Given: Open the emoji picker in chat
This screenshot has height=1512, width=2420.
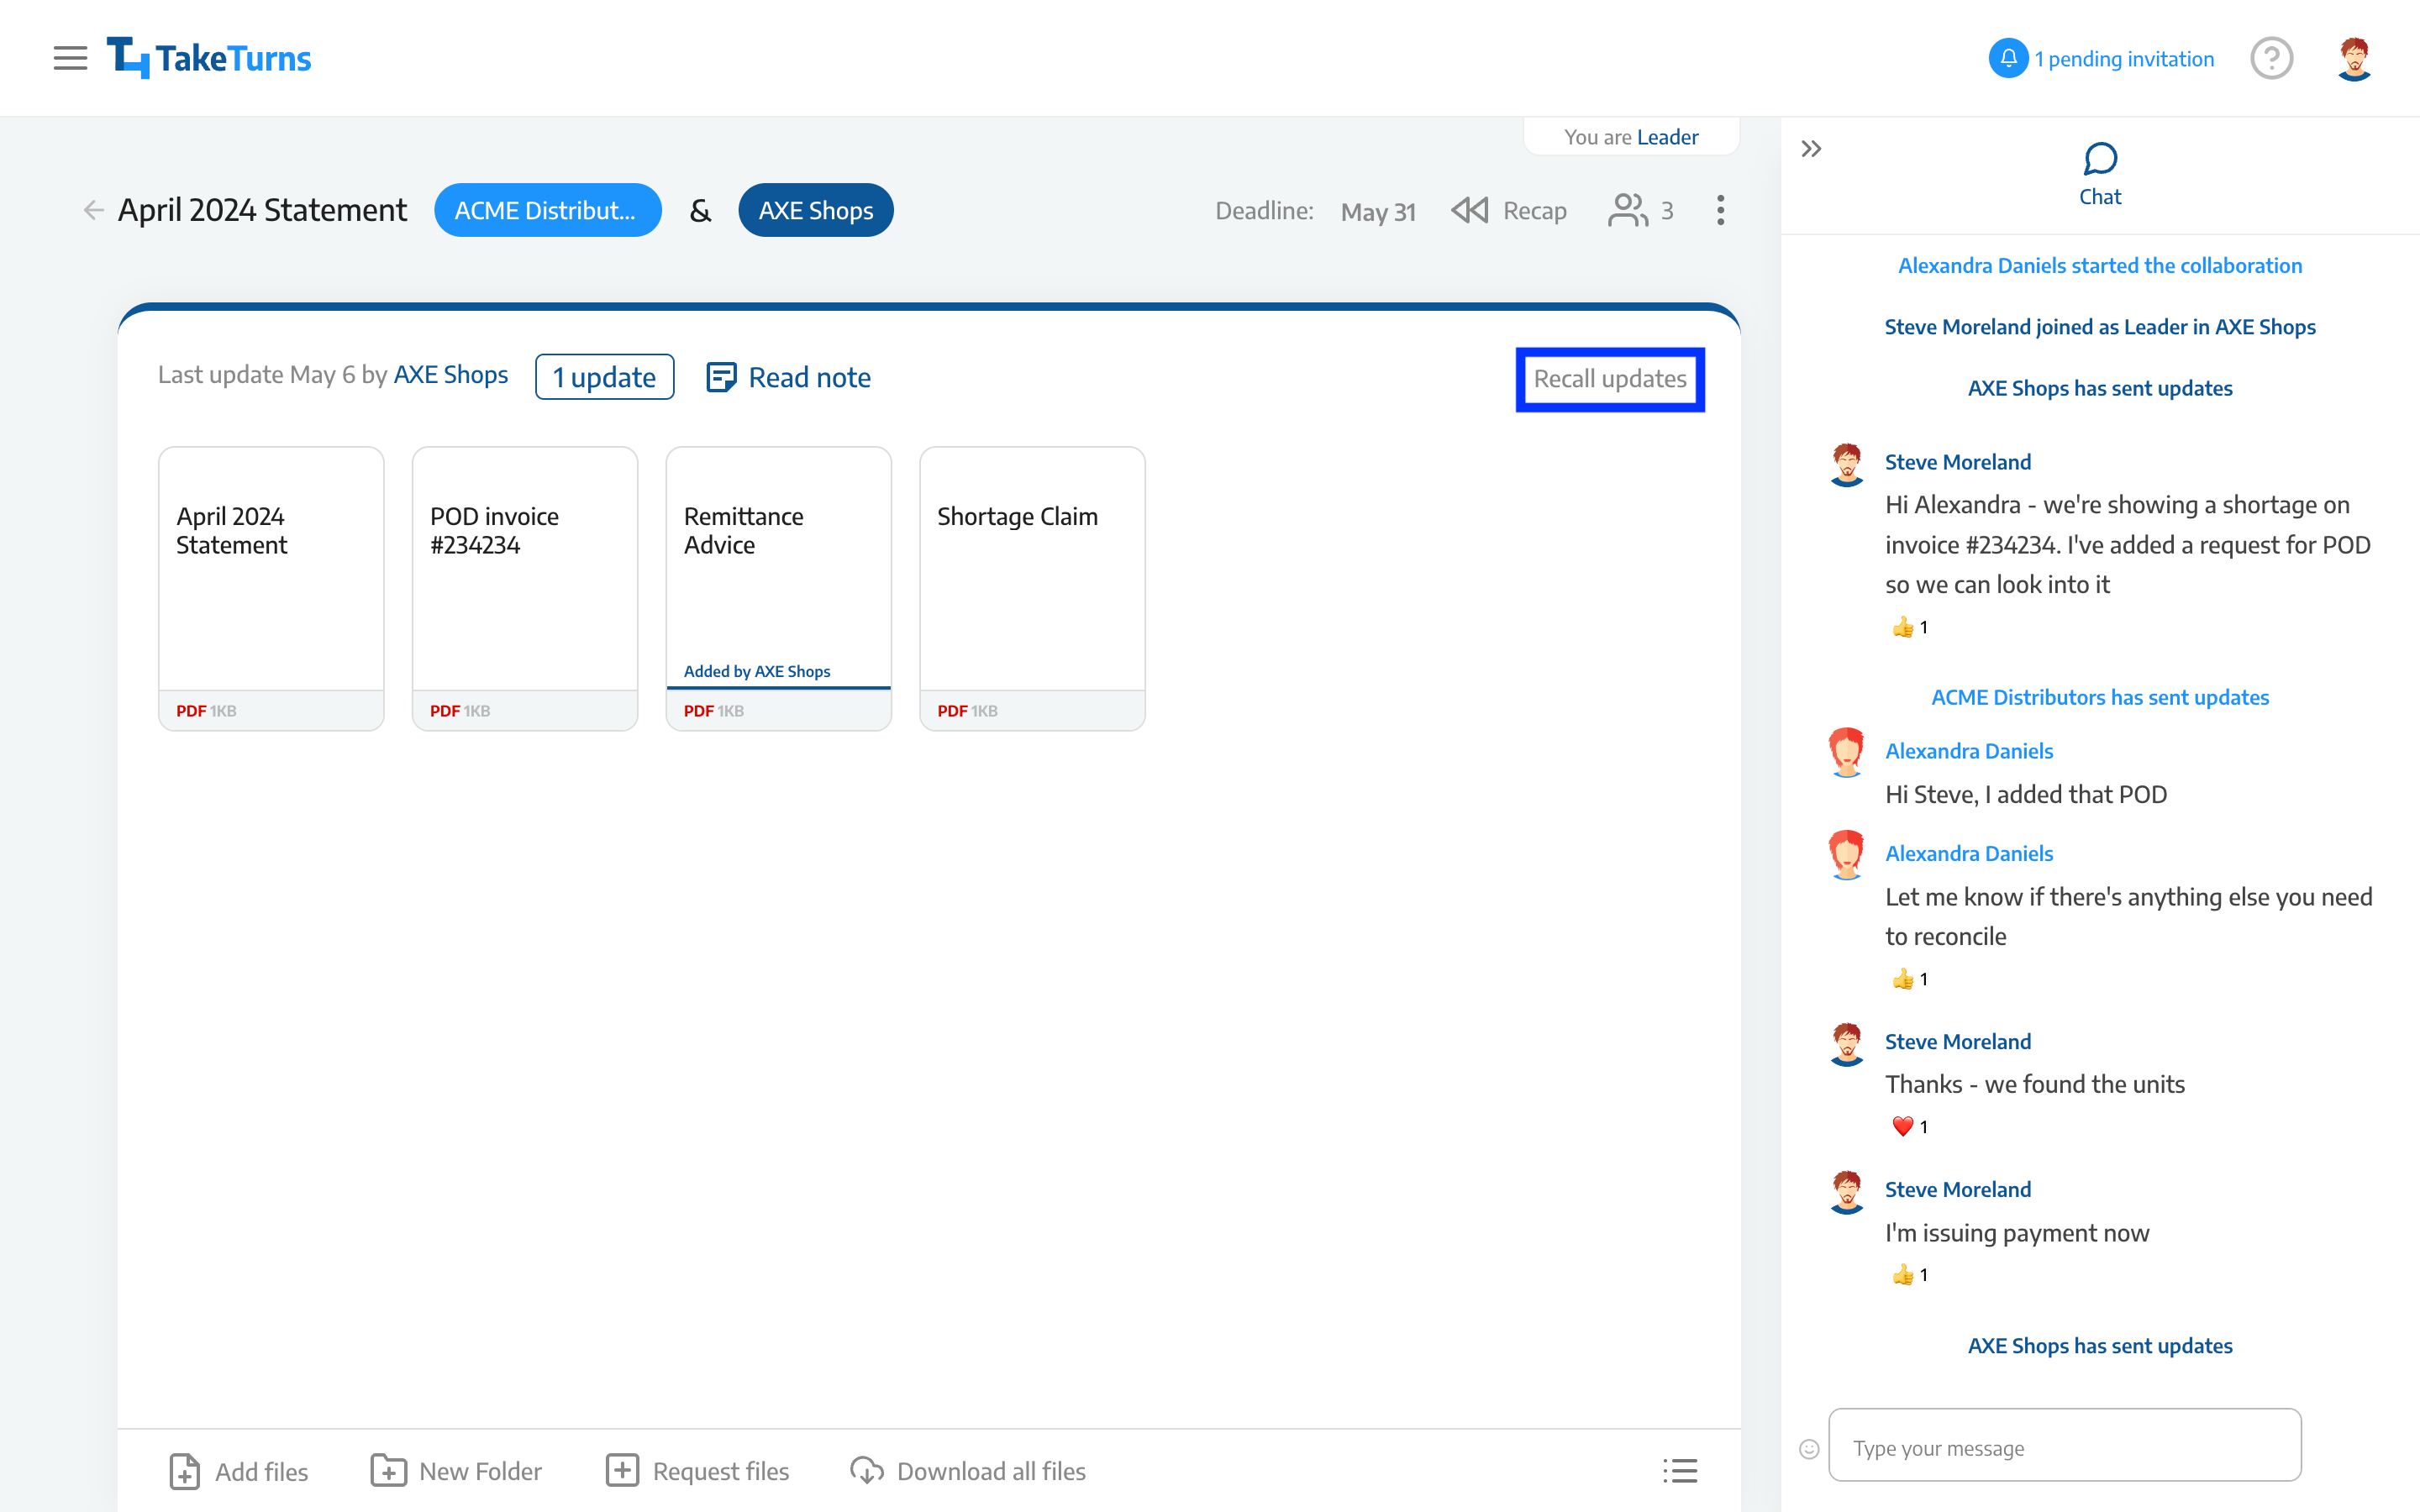Looking at the screenshot, I should (1809, 1448).
